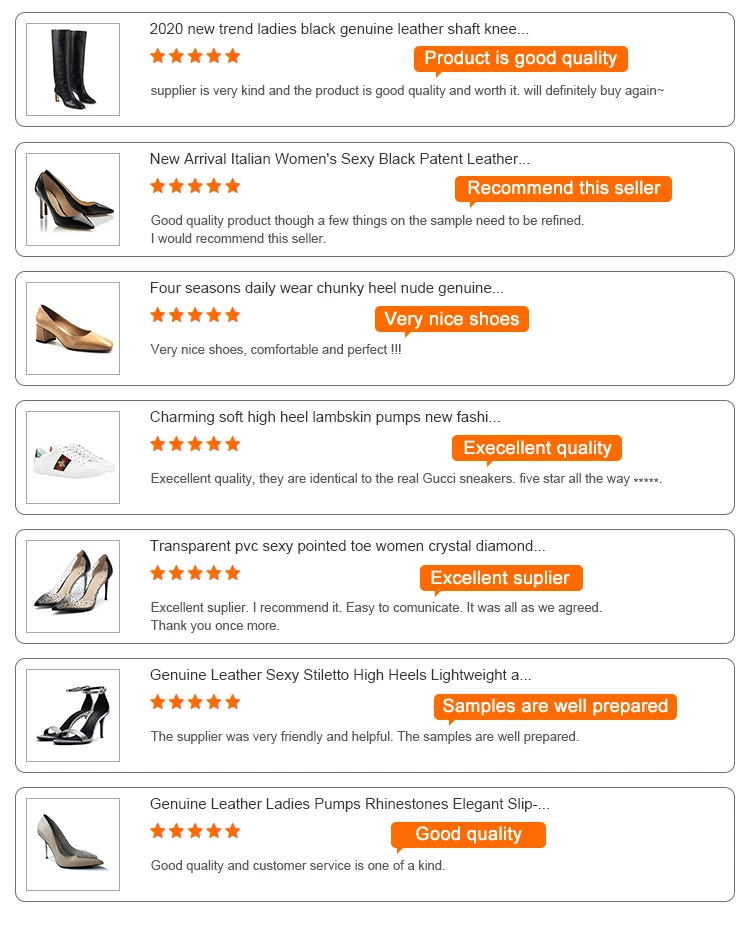Viewport: 750px width, 932px height.
Task: Open the black patent leather pumps image
Action: tap(73, 199)
